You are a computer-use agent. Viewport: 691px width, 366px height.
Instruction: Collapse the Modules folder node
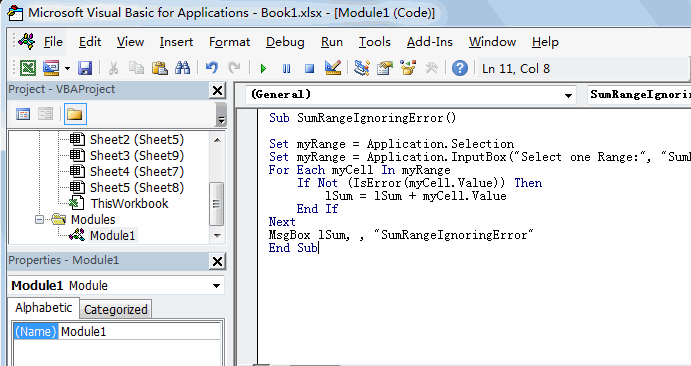tap(40, 219)
